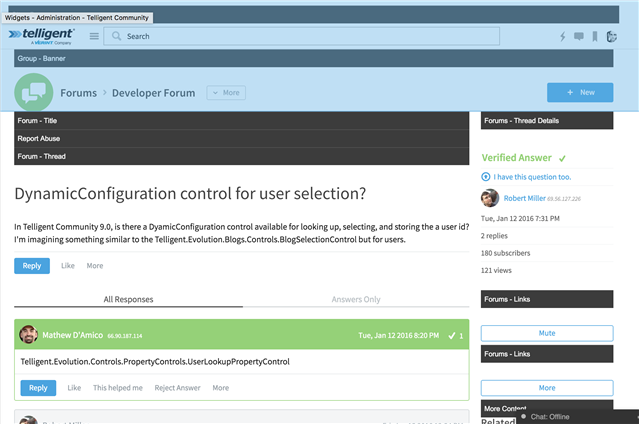This screenshot has height=424, width=639.
Task: Switch to the Answers Only tab
Action: (x=356, y=299)
